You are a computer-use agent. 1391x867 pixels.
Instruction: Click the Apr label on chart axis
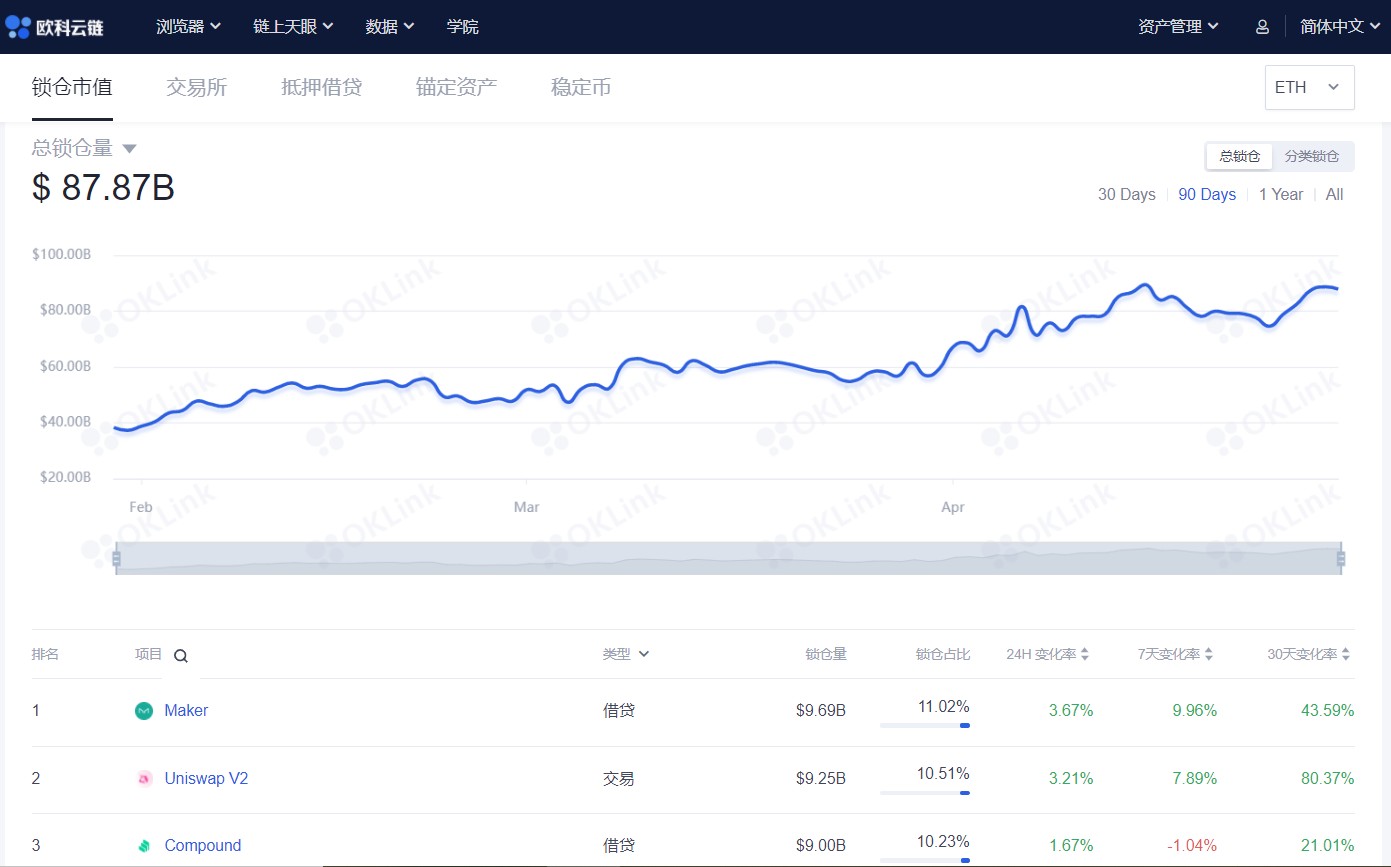(x=953, y=507)
